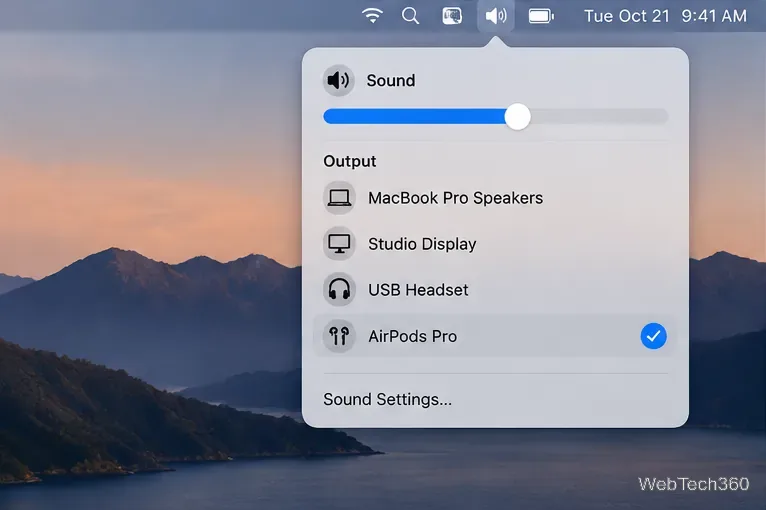Image resolution: width=766 pixels, height=510 pixels.
Task: Set volume higher on slider track
Action: 599,117
